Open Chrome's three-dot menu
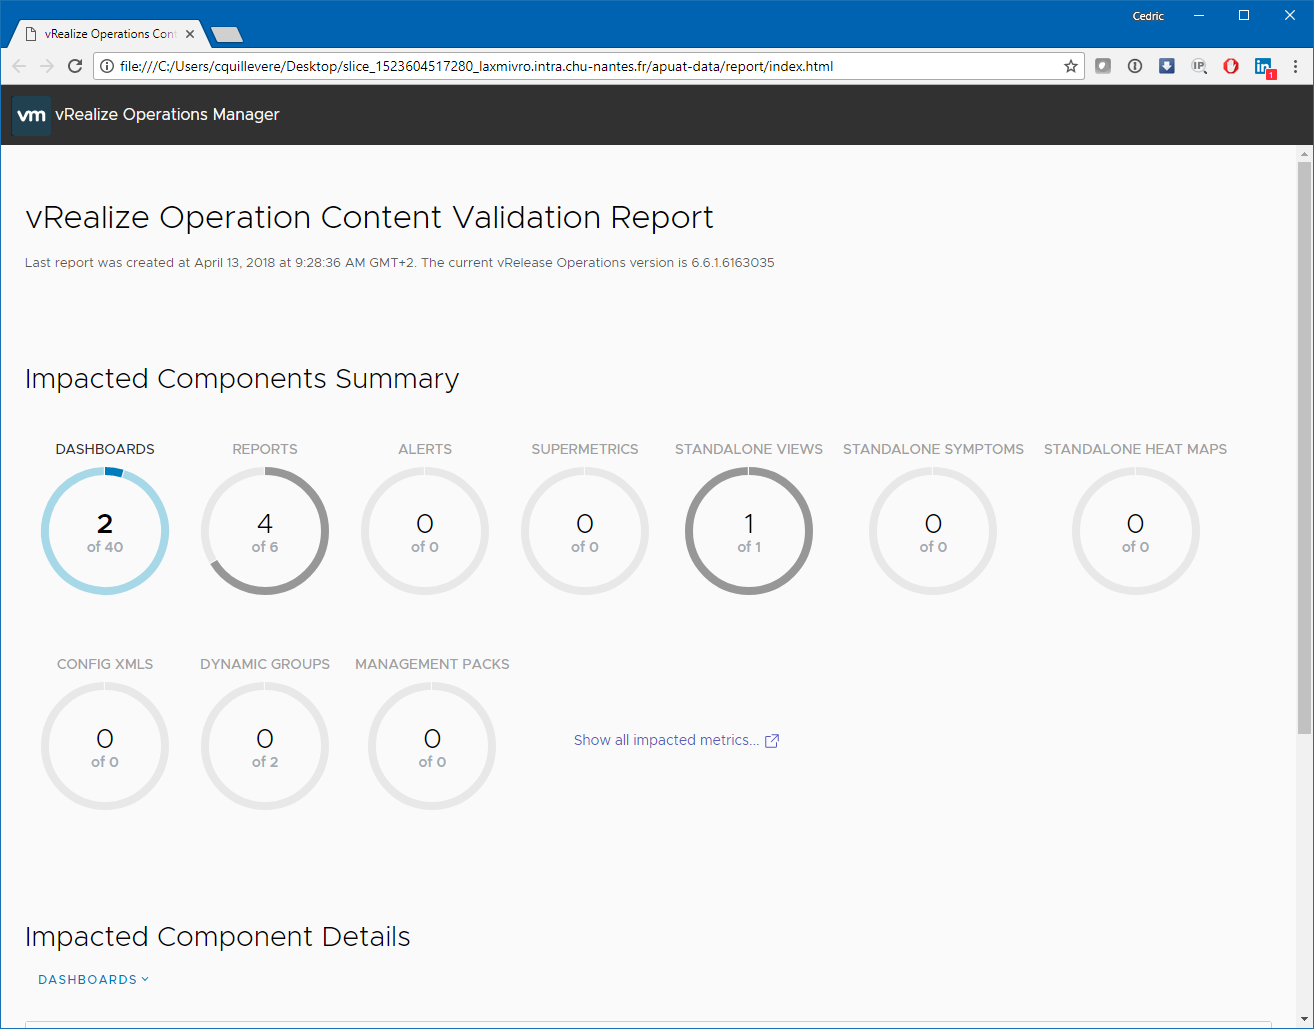This screenshot has width=1314, height=1029. pos(1295,66)
